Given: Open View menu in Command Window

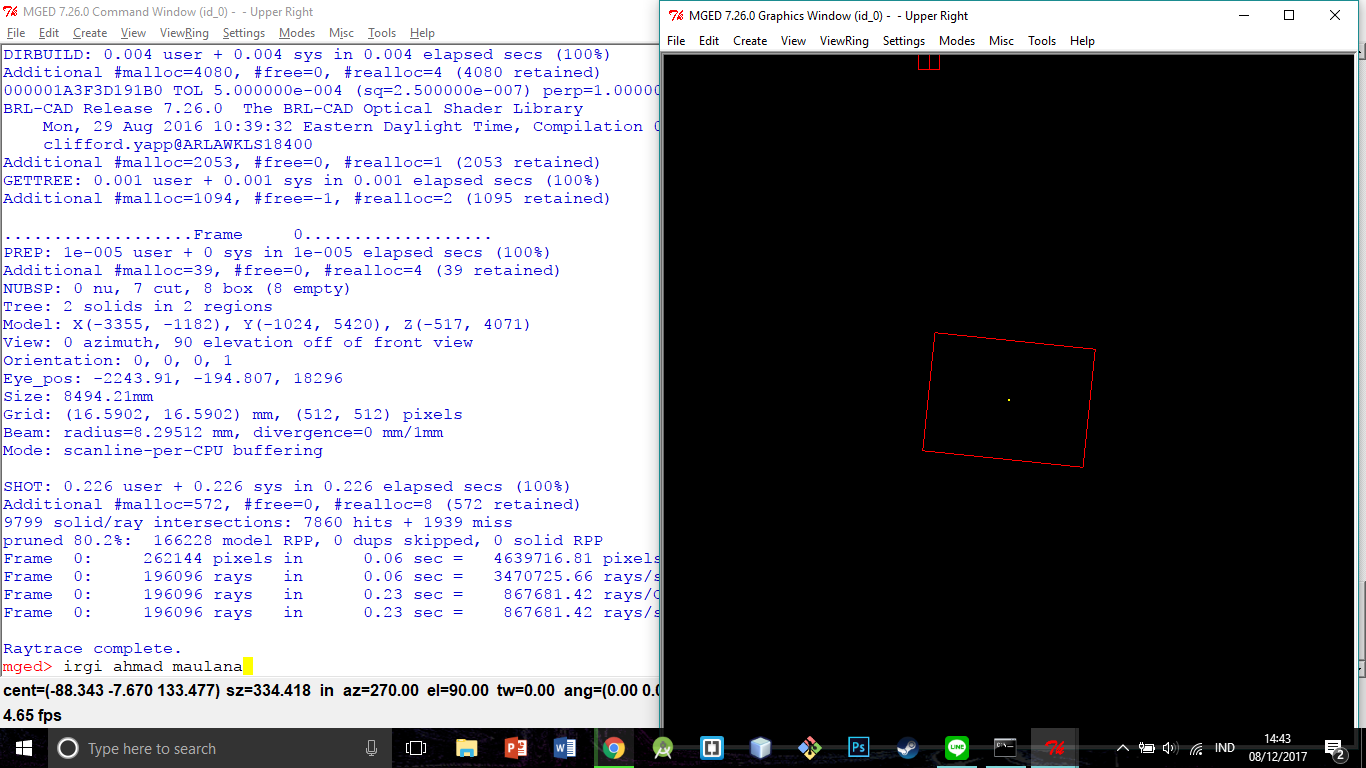Looking at the screenshot, I should pyautogui.click(x=133, y=33).
